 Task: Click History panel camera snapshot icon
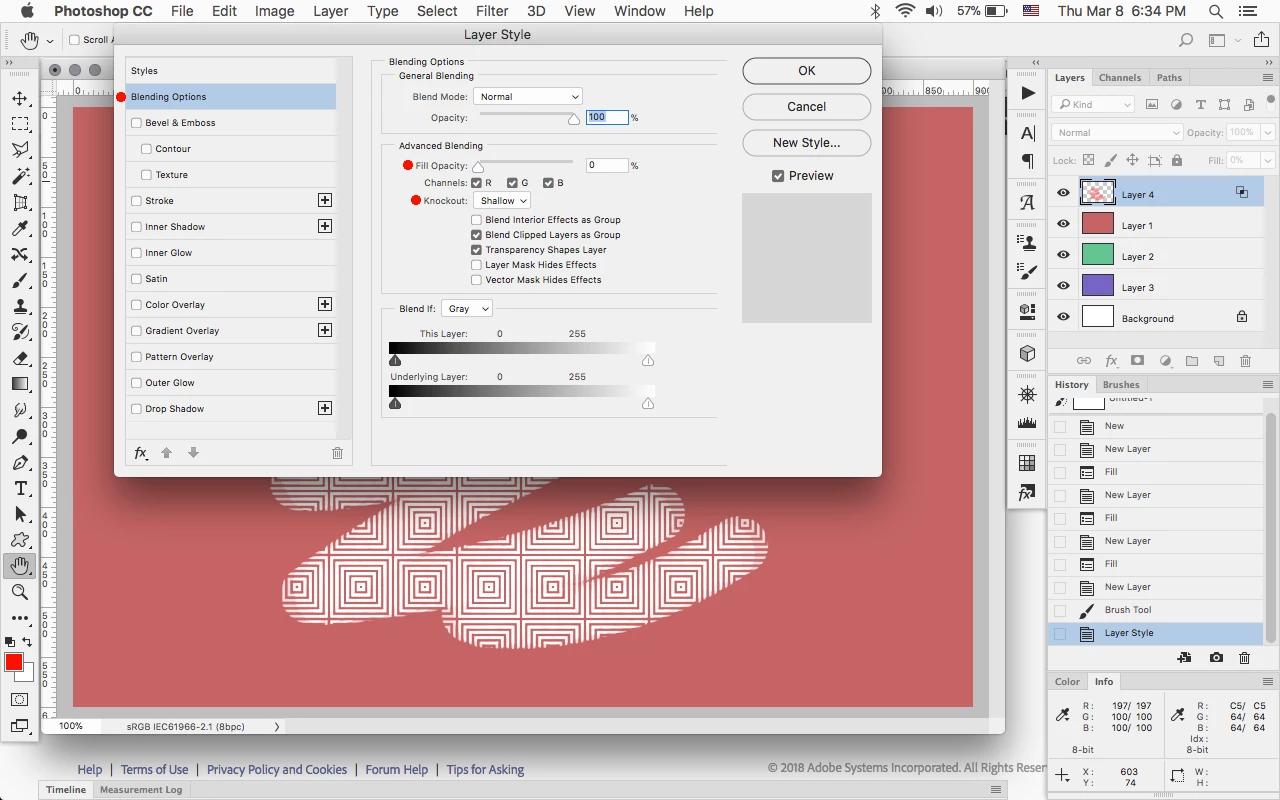point(1216,658)
